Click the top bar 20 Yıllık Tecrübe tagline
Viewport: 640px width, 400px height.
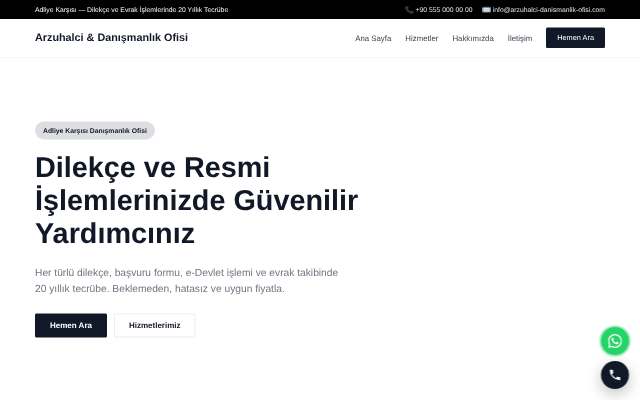[x=131, y=10]
